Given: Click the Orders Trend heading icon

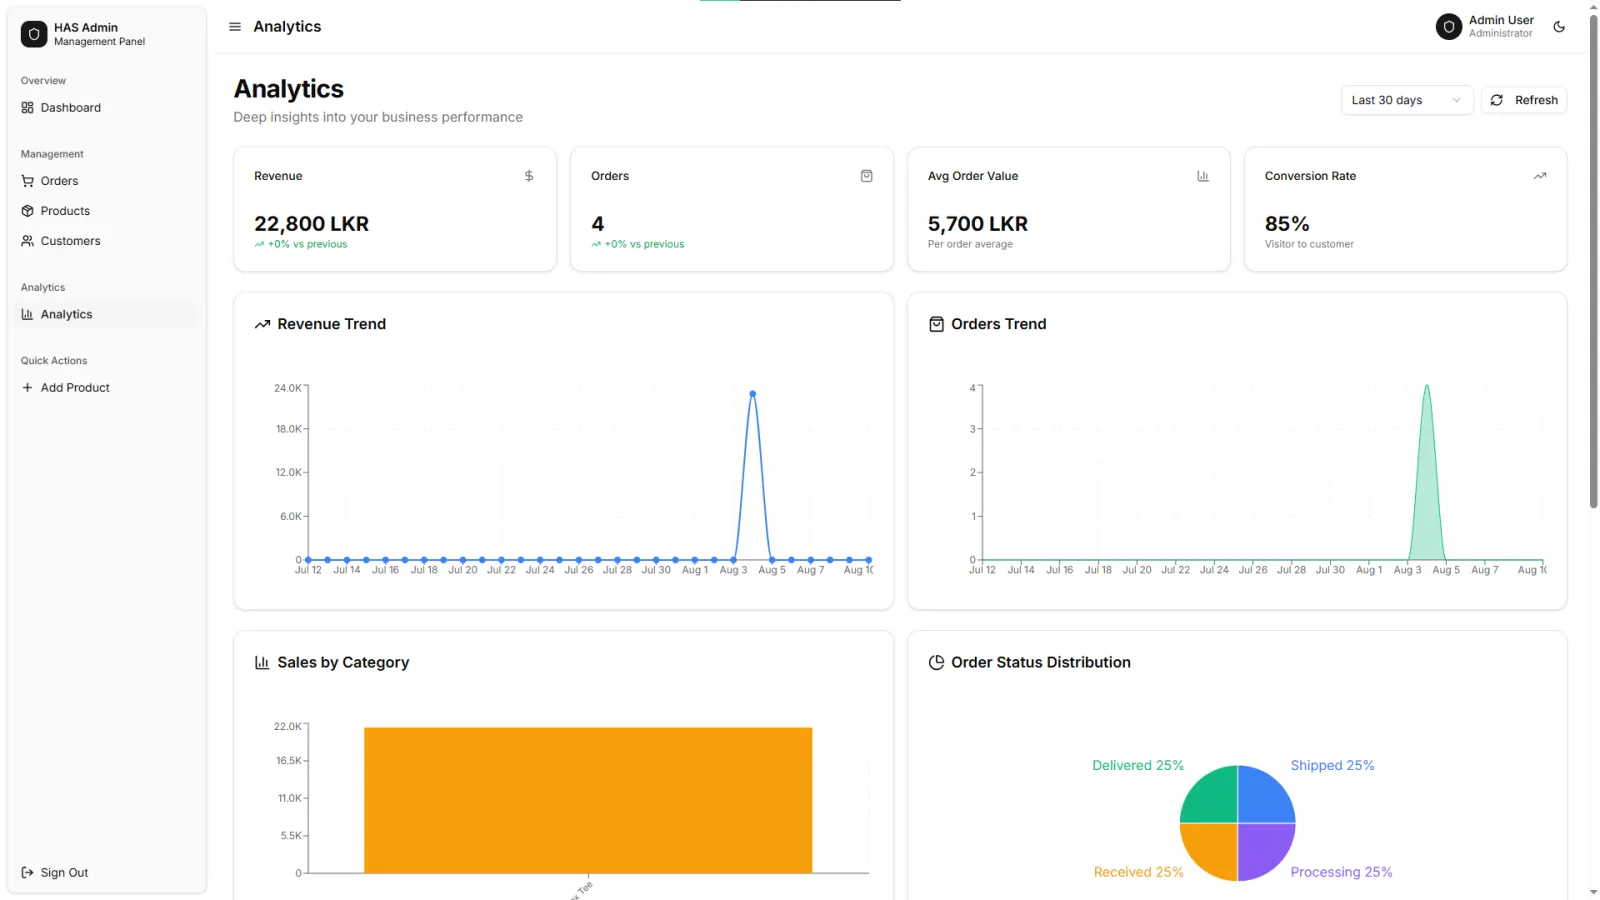Looking at the screenshot, I should (x=936, y=324).
